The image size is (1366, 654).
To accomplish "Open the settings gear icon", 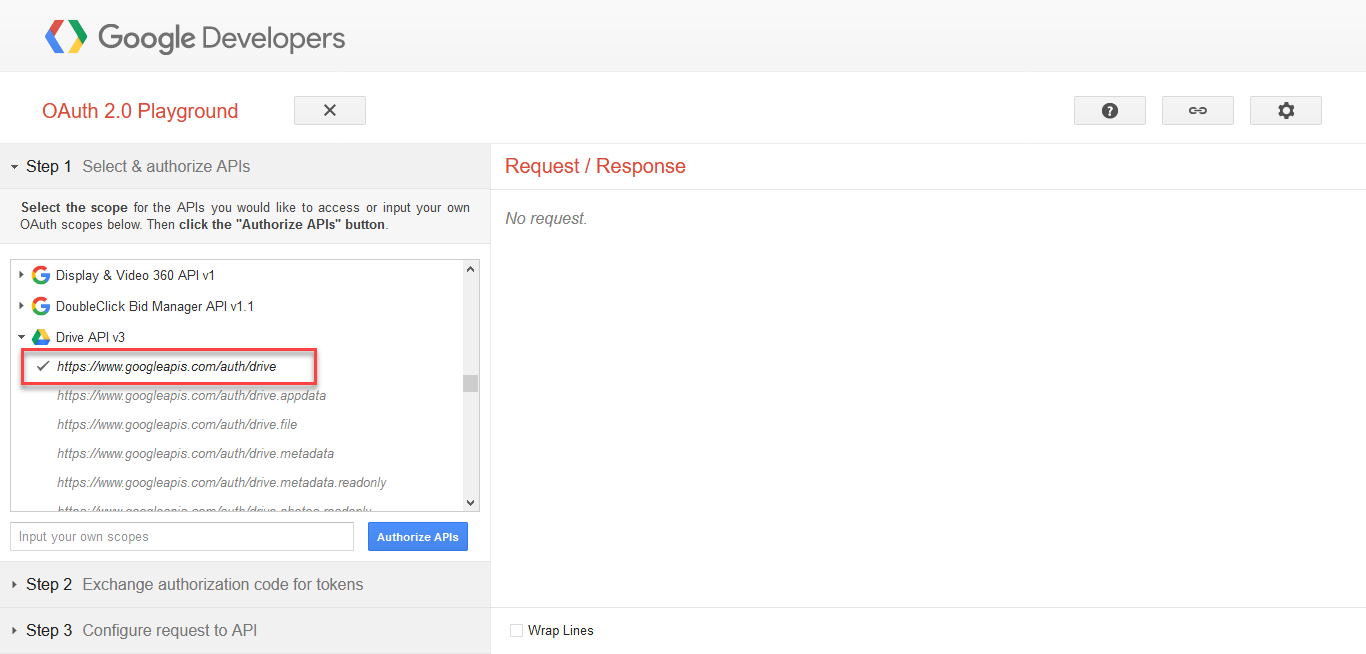I will 1285,111.
